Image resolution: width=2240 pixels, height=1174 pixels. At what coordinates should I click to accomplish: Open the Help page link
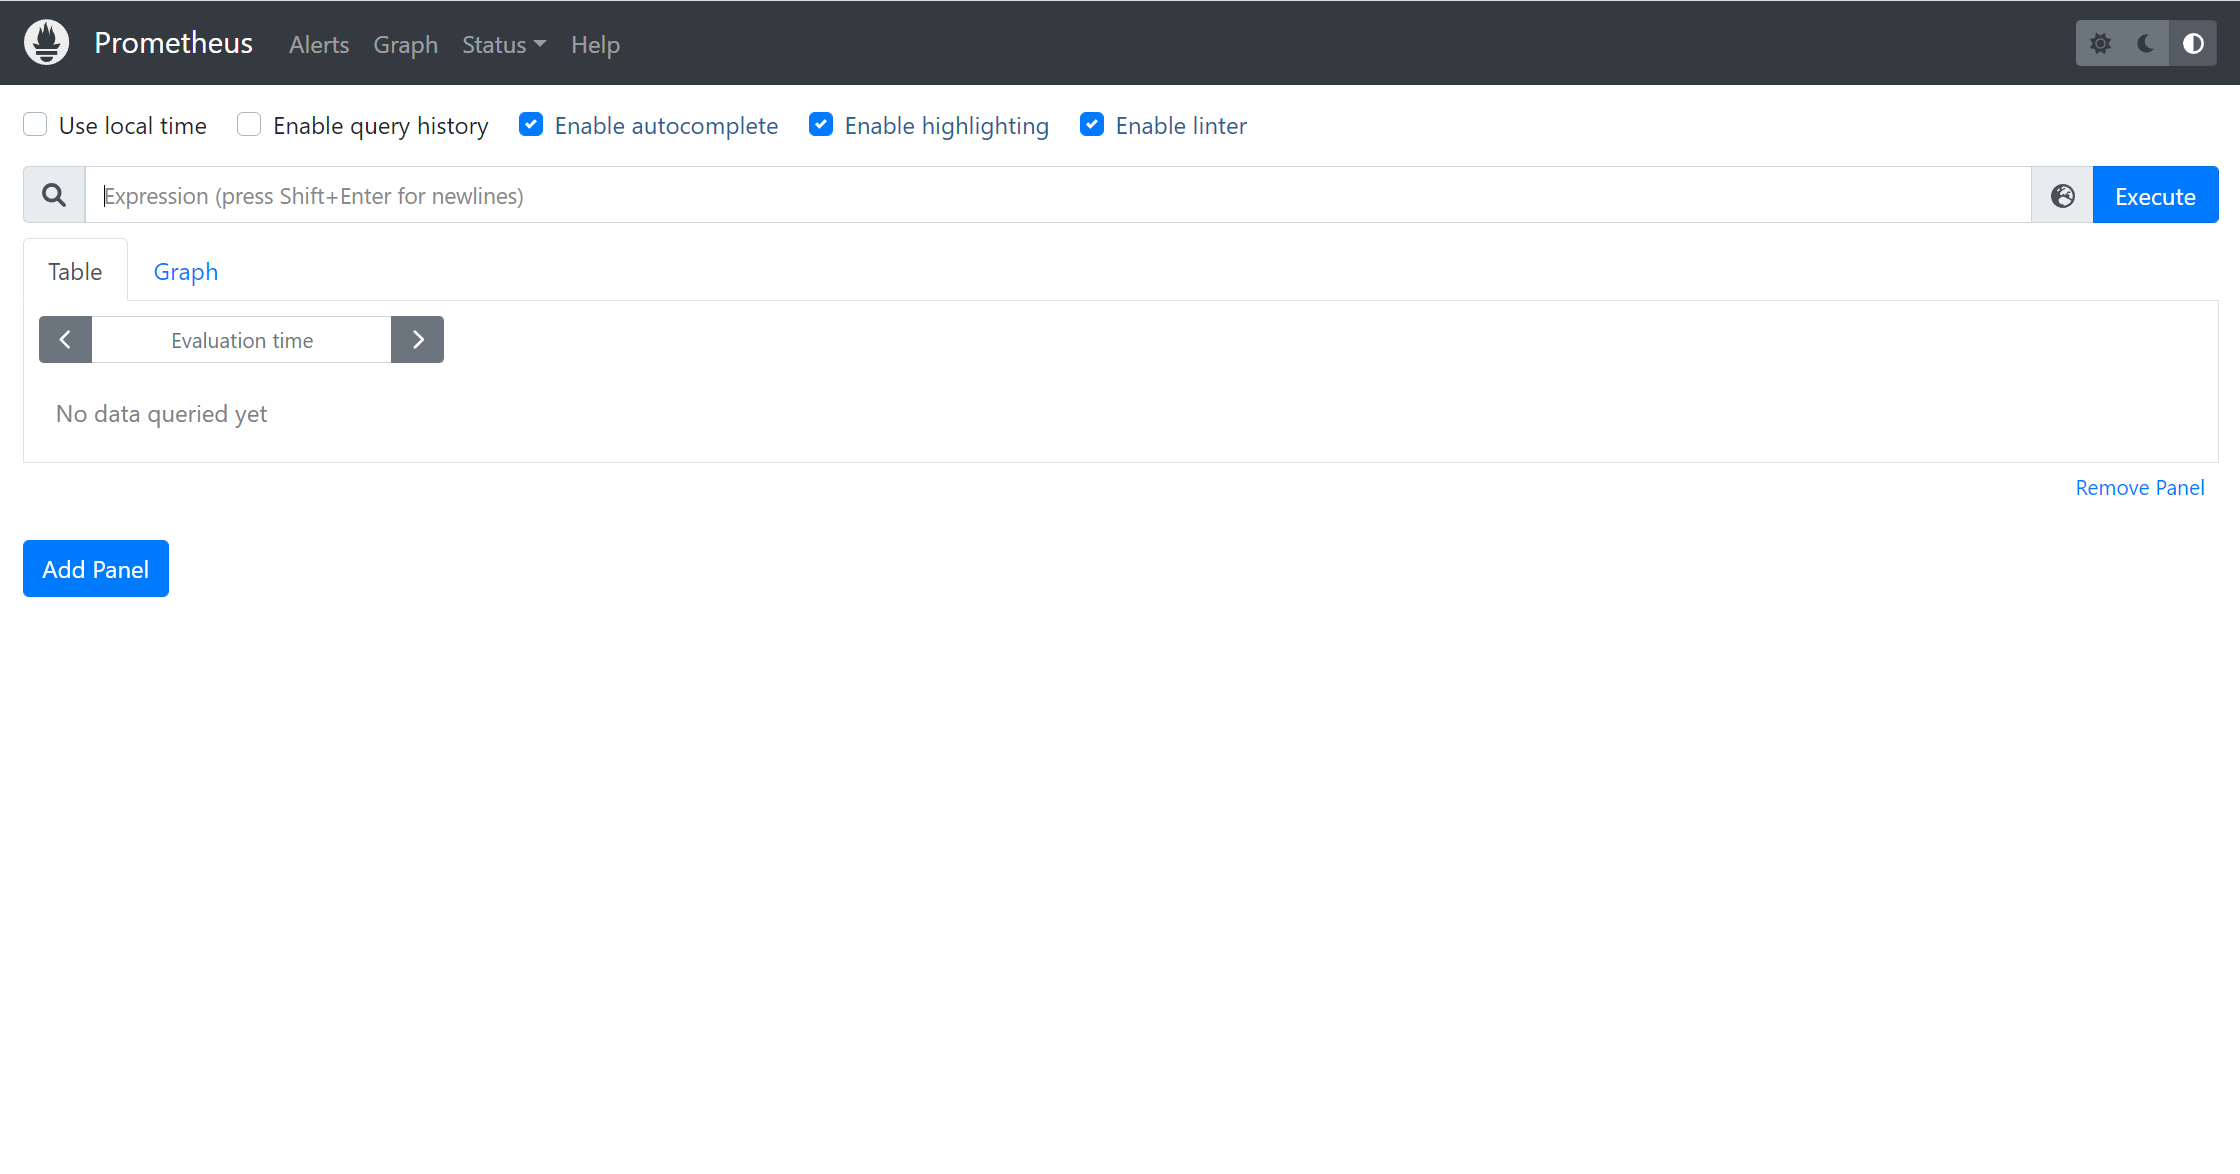coord(595,45)
